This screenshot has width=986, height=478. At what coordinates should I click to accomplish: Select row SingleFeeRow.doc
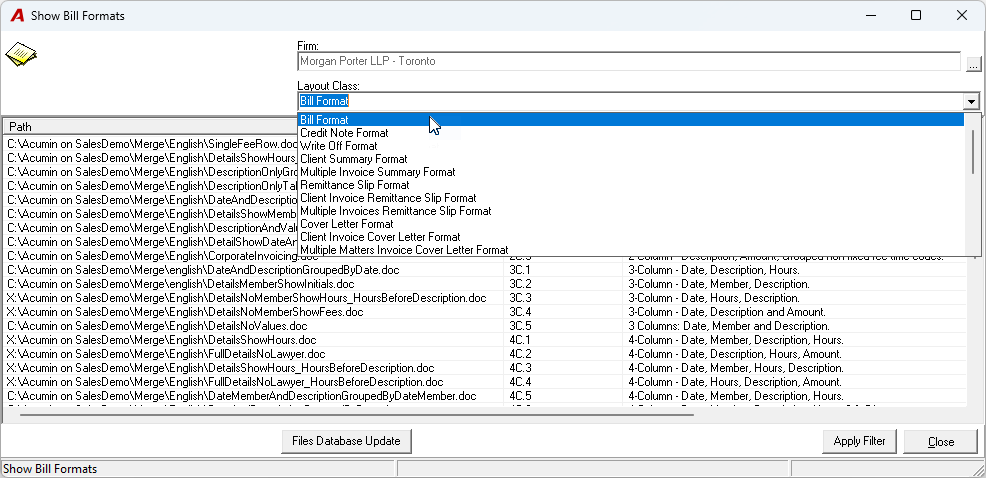(151, 143)
